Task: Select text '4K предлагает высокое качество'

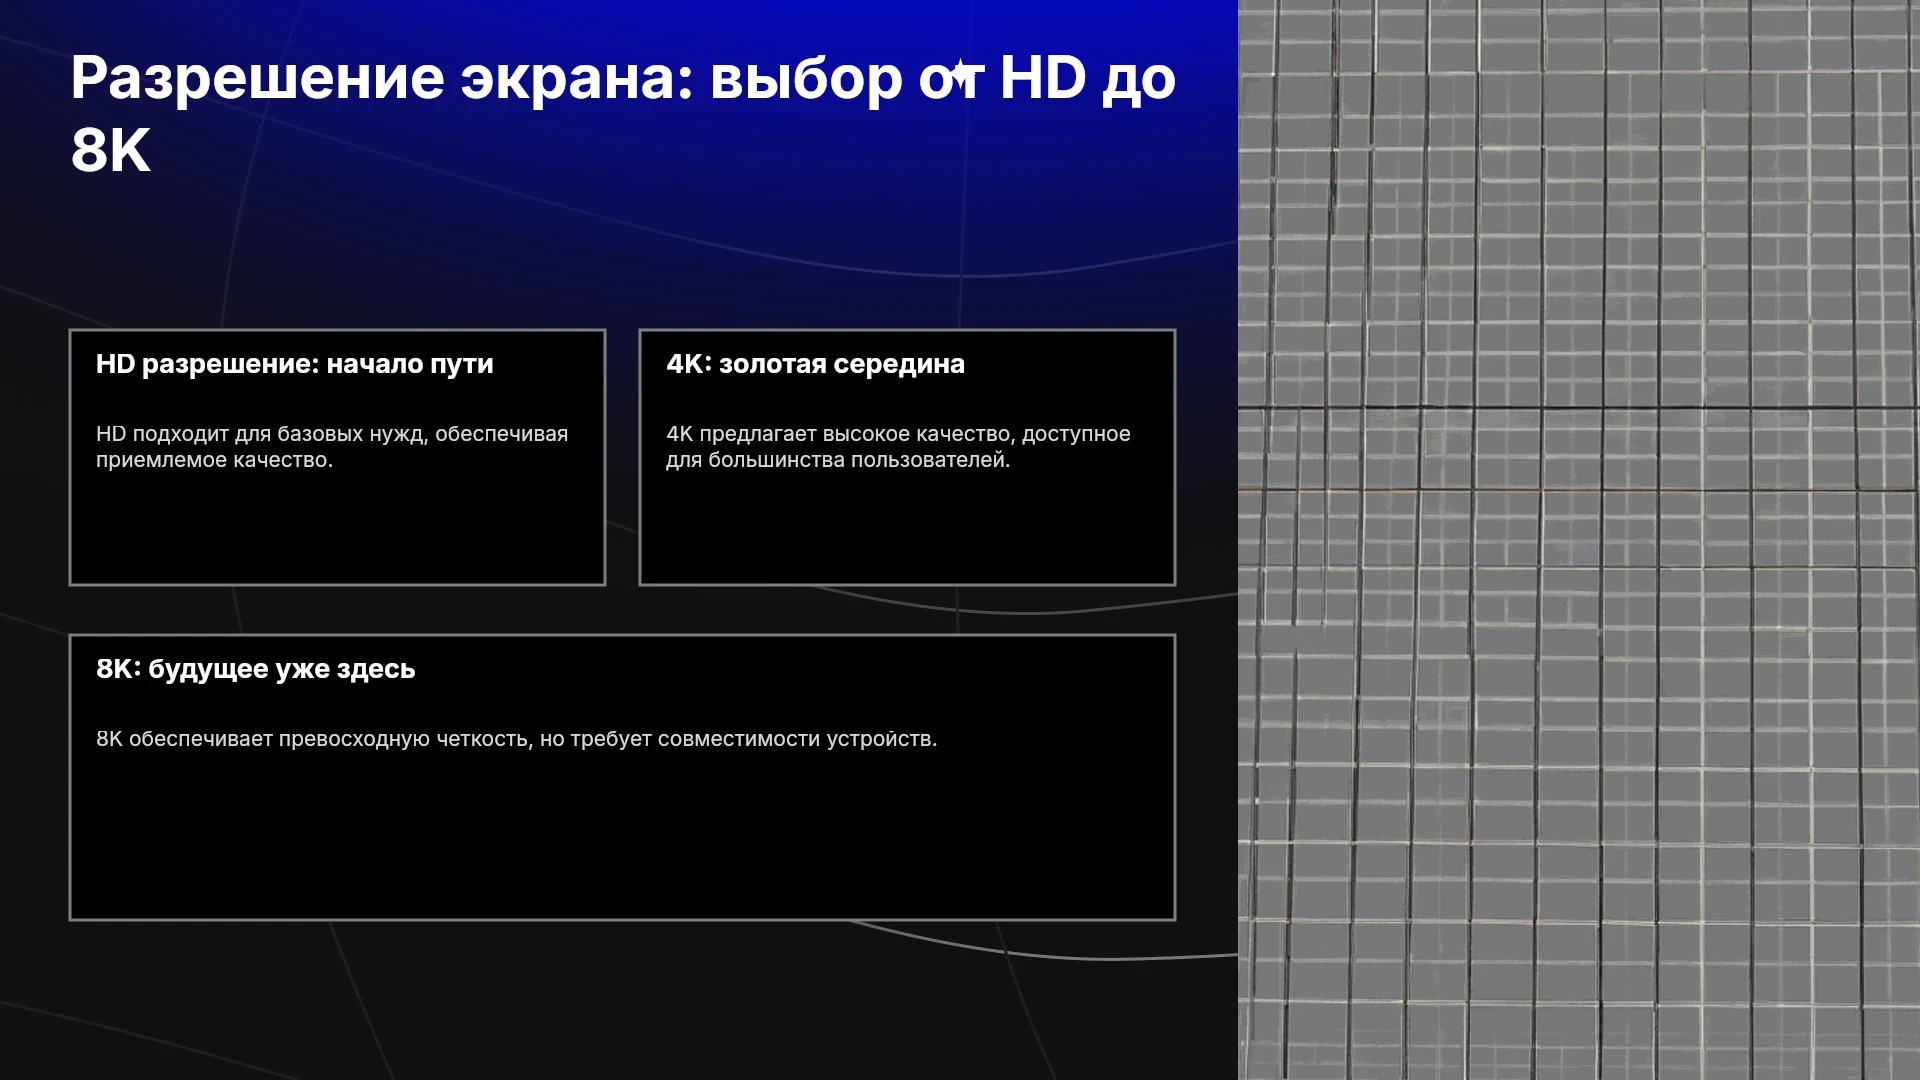Action: click(841, 434)
